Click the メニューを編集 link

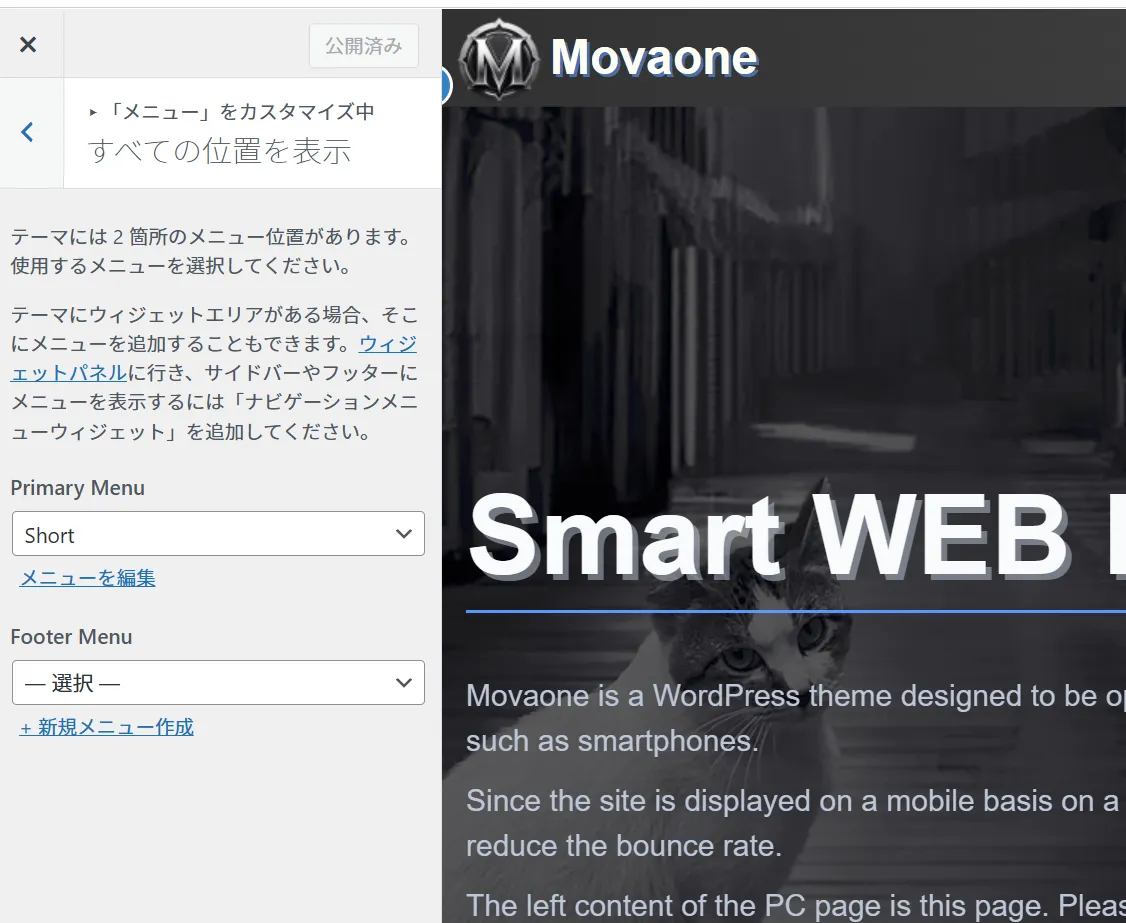[88, 578]
